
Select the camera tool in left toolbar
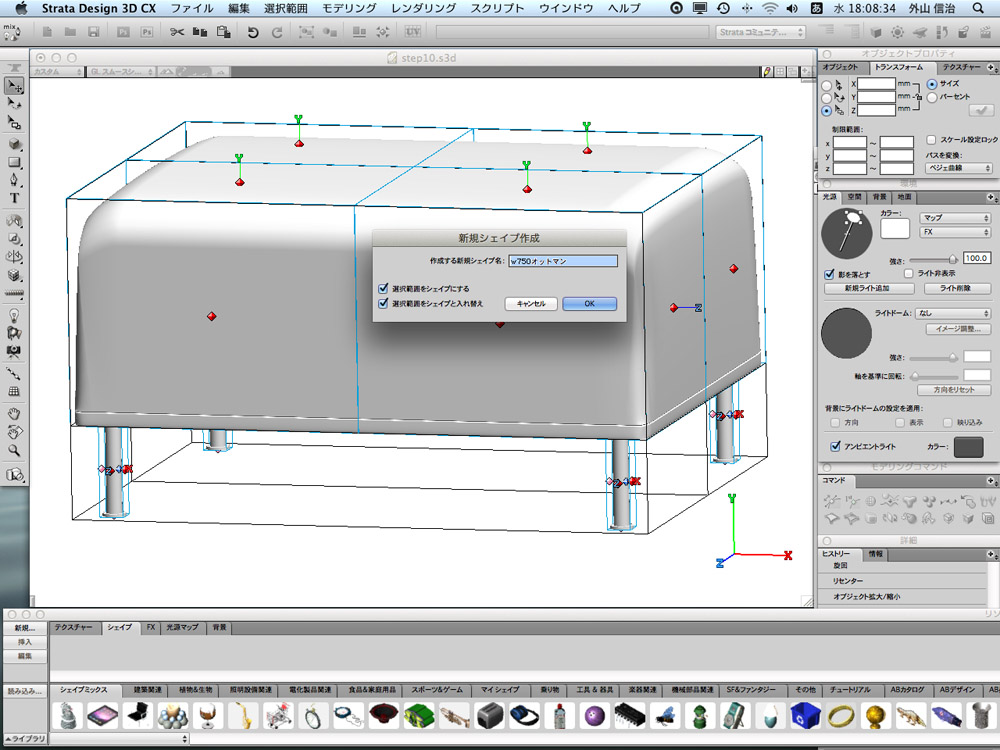(14, 351)
